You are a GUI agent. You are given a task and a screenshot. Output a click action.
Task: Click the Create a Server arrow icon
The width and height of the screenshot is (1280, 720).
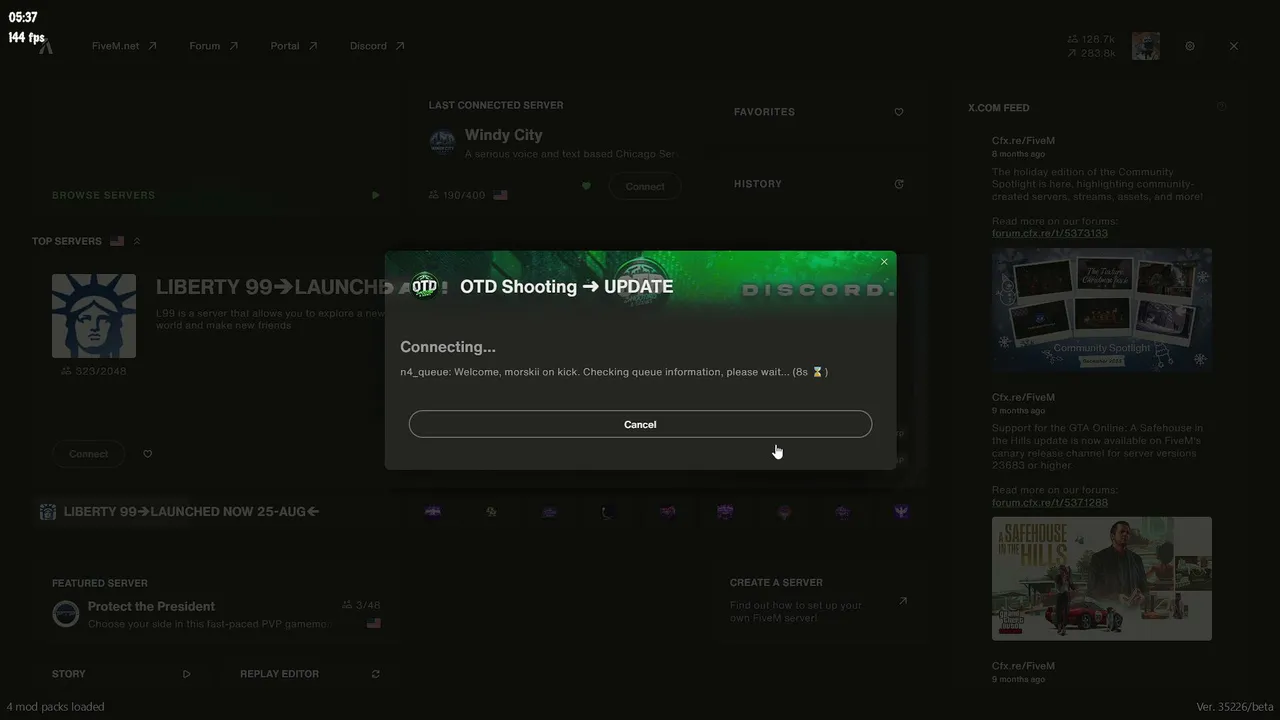[903, 601]
